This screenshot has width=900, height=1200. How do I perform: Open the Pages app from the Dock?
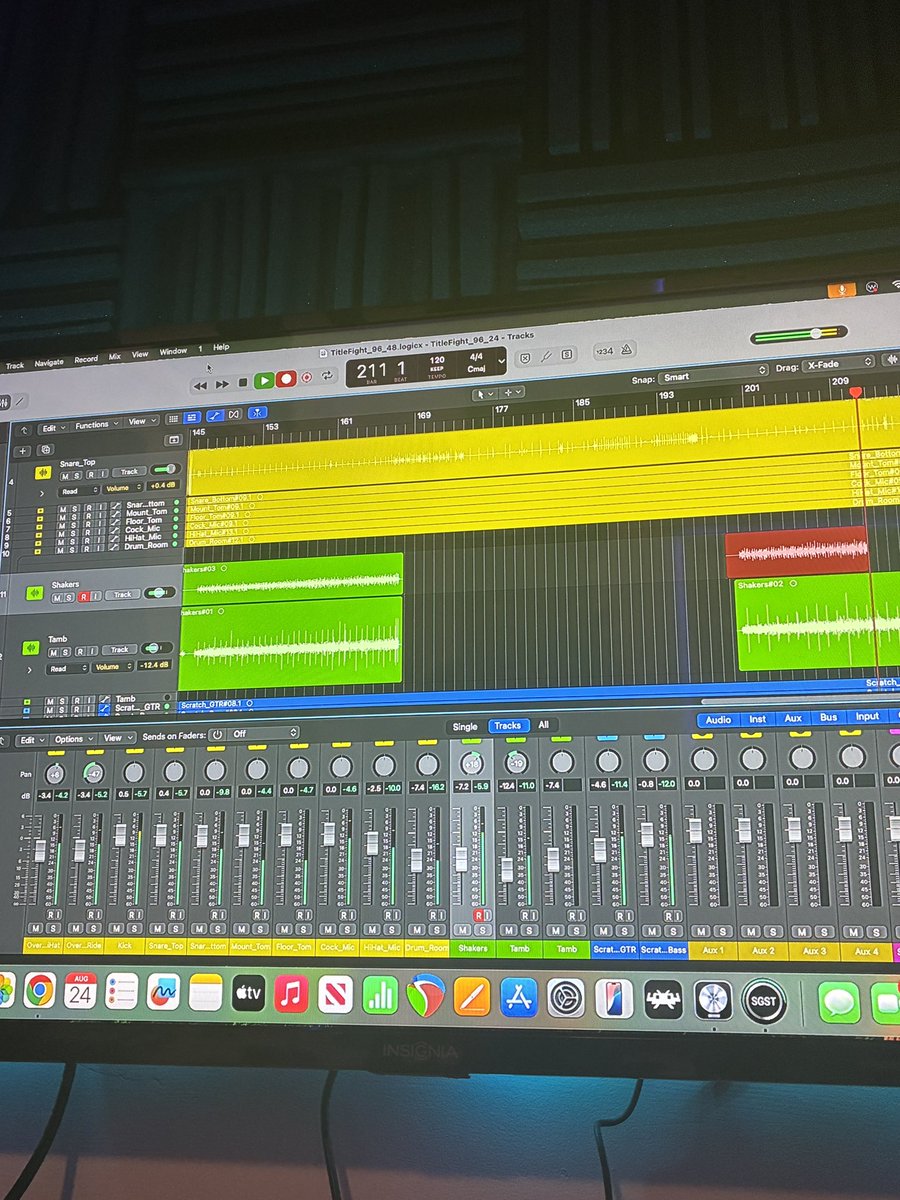click(x=472, y=997)
